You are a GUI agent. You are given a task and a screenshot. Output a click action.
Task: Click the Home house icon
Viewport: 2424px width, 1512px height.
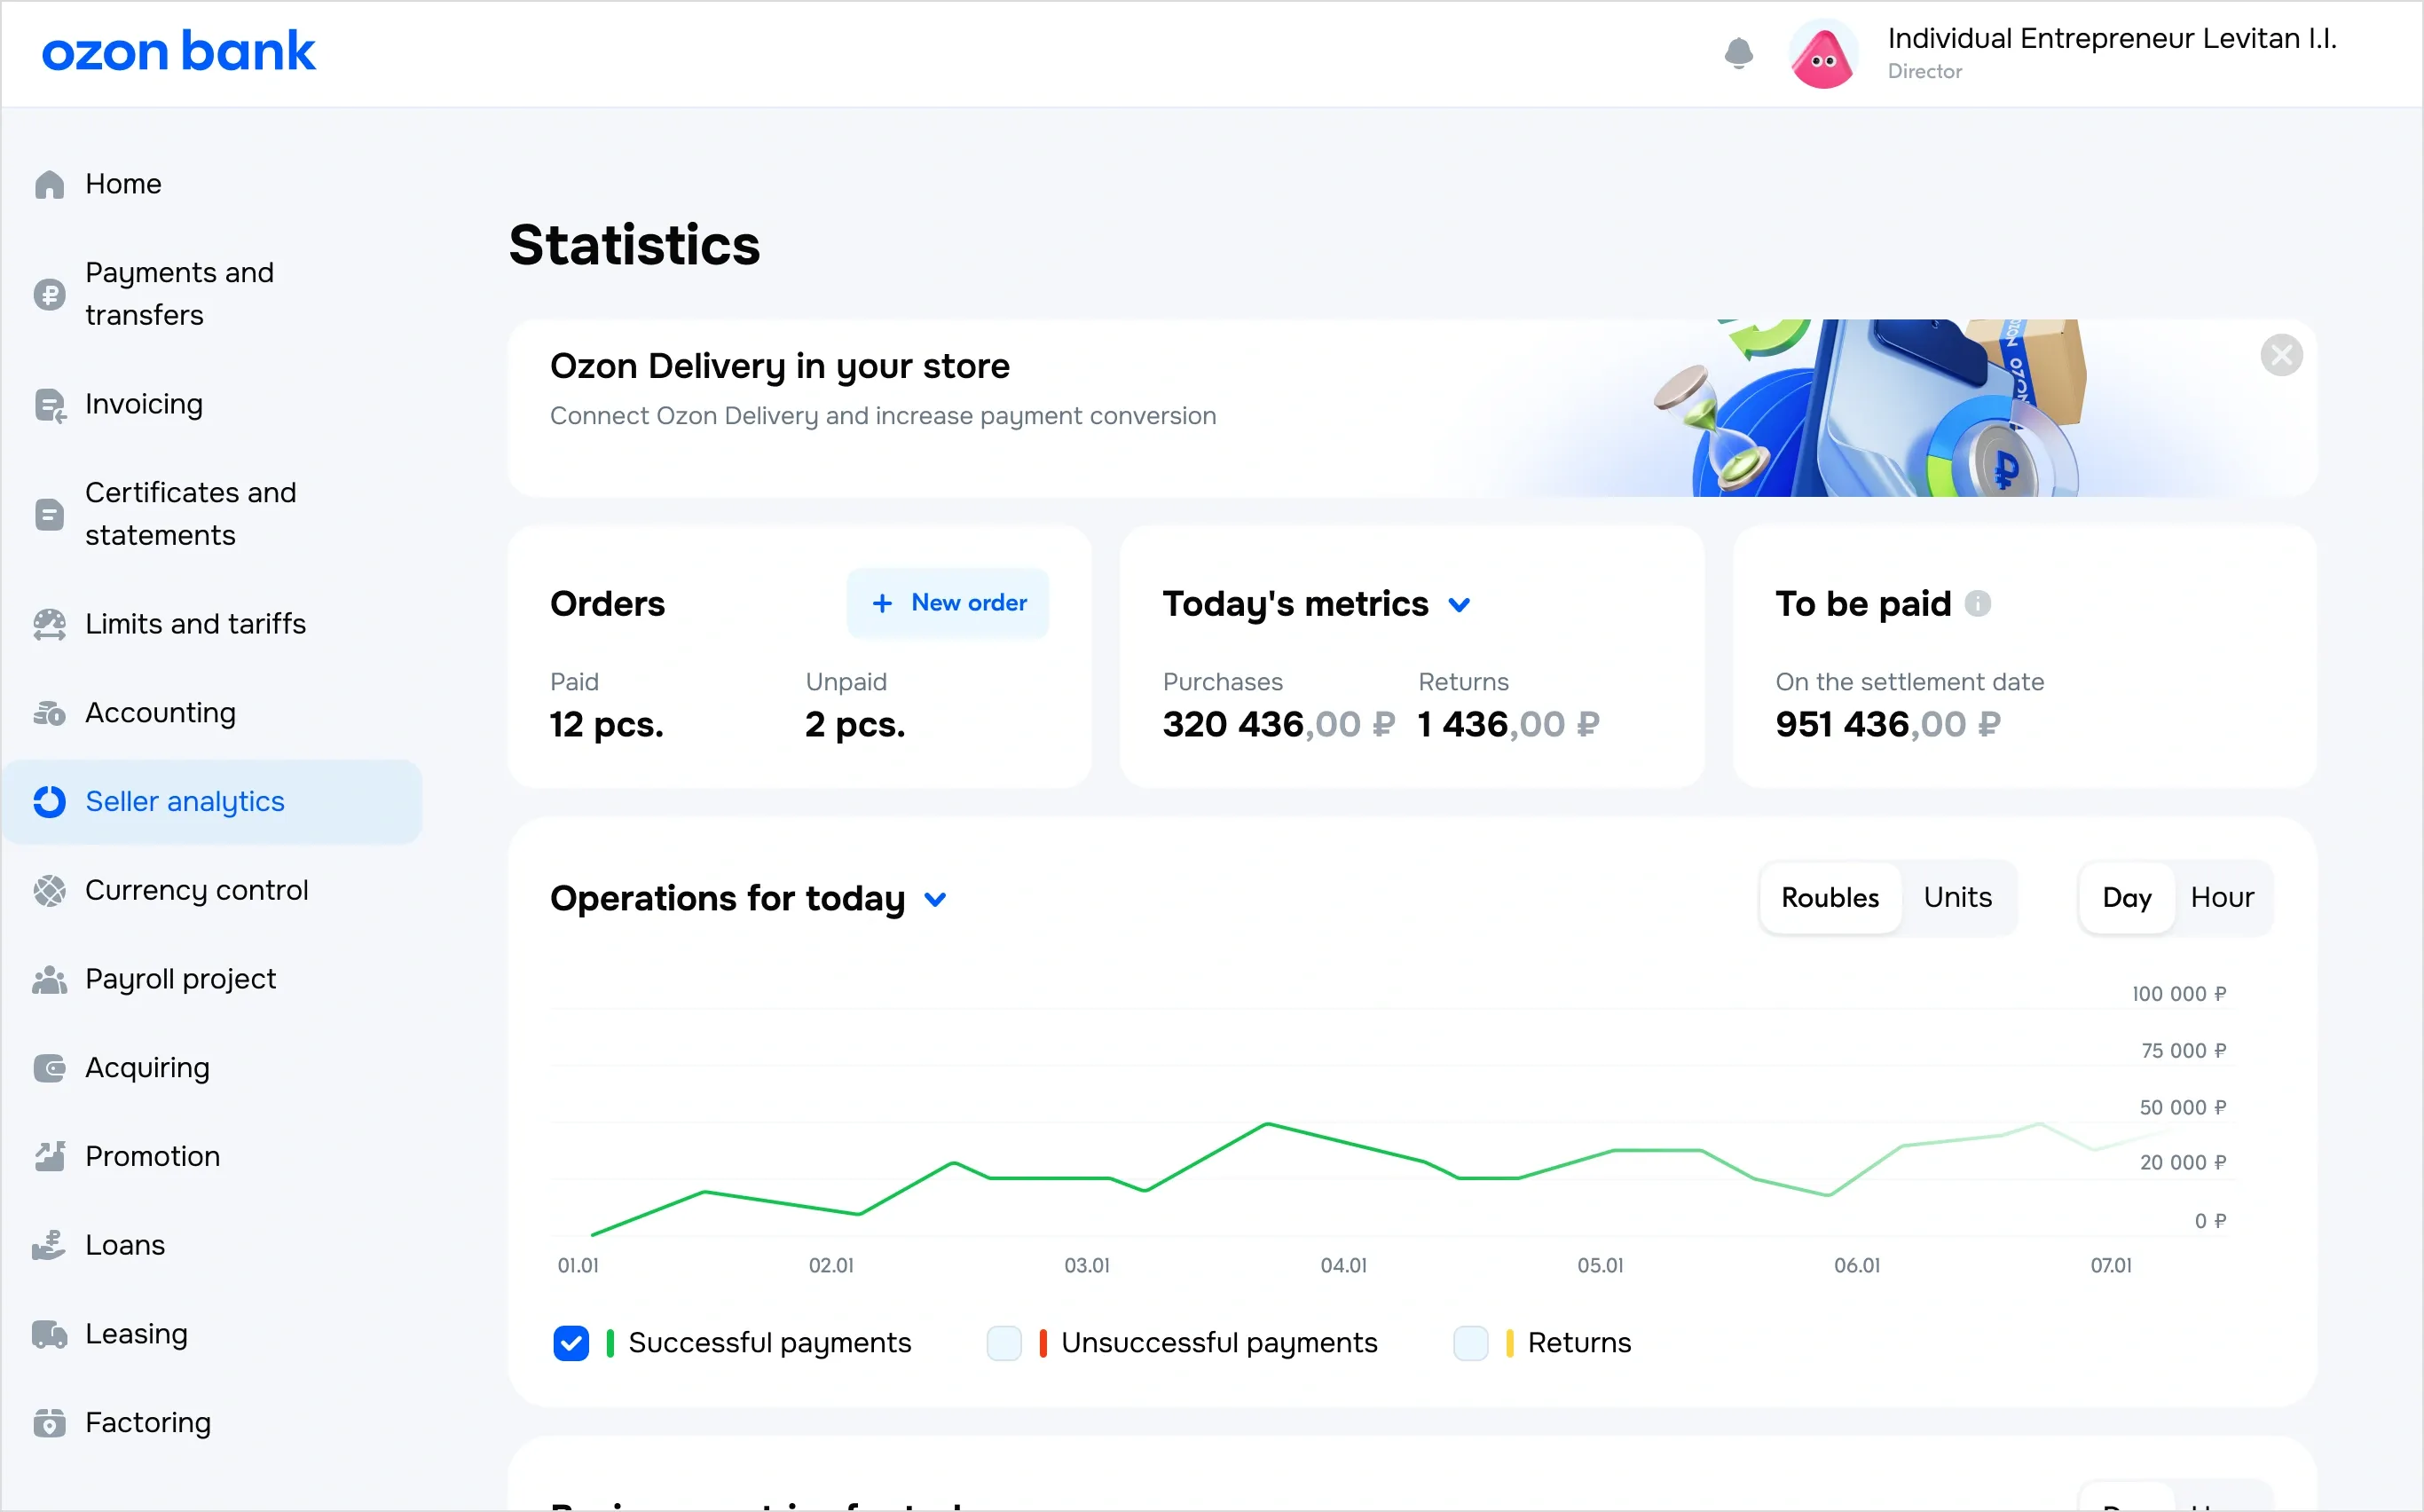(49, 185)
